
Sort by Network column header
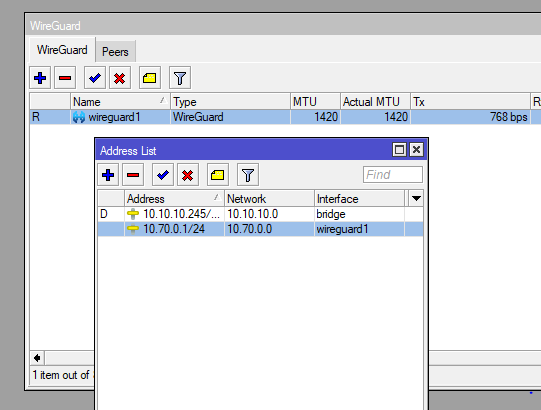pos(269,198)
